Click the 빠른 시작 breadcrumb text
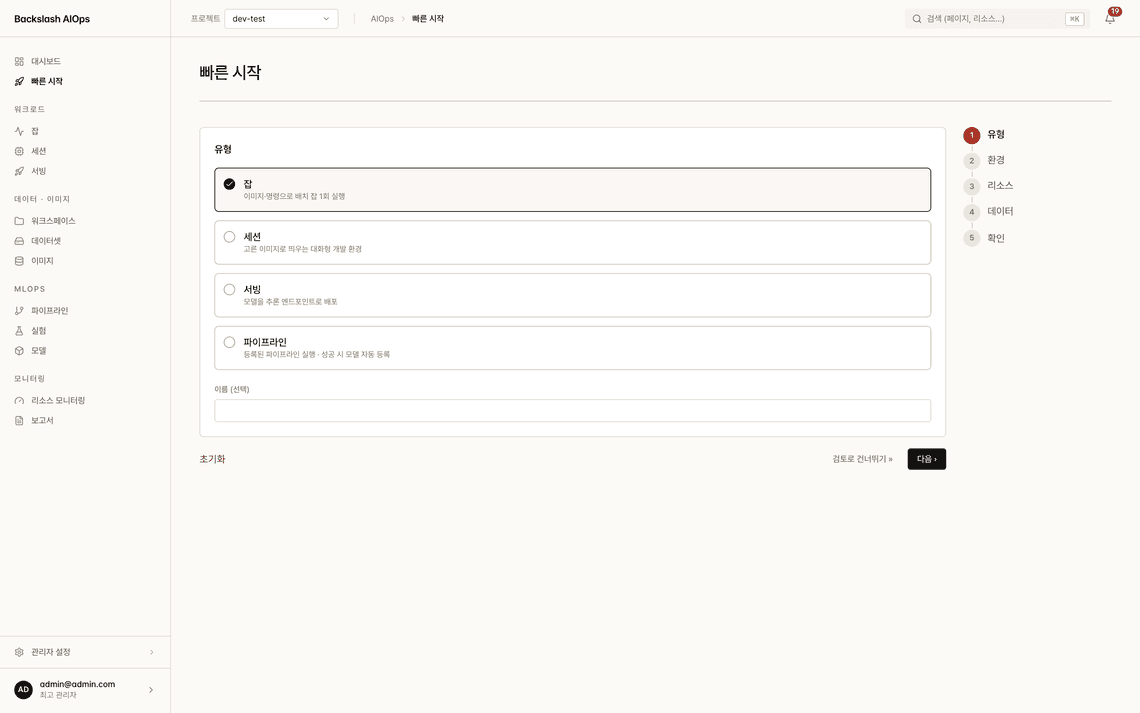Viewport: 1140px width, 713px height. click(428, 19)
